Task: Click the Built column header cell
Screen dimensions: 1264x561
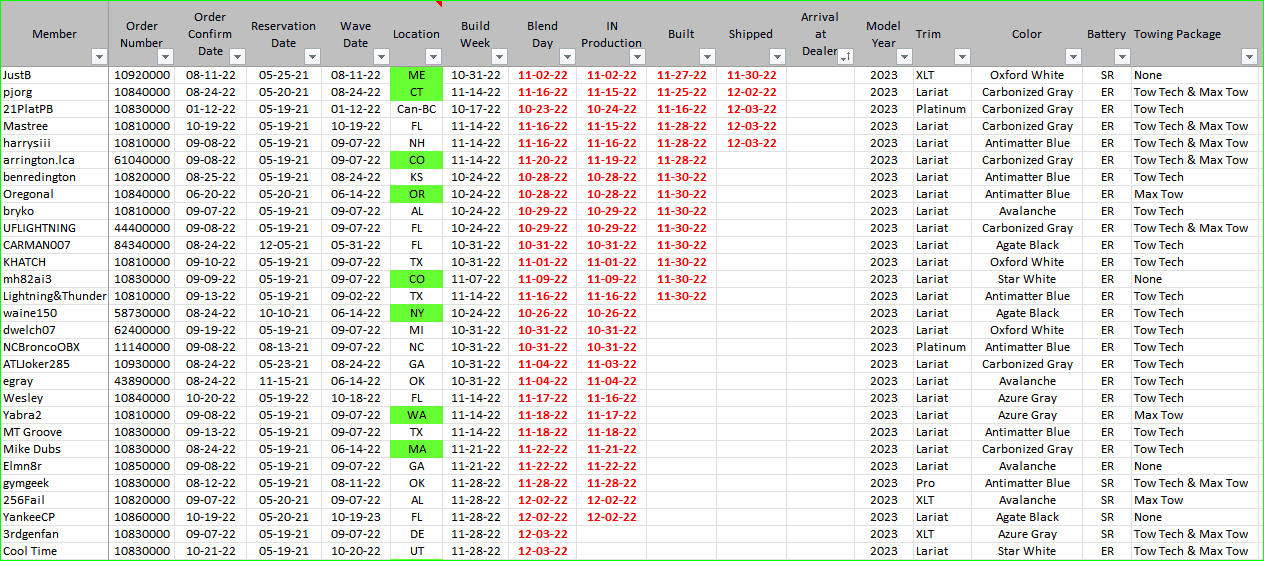Action: pos(681,34)
